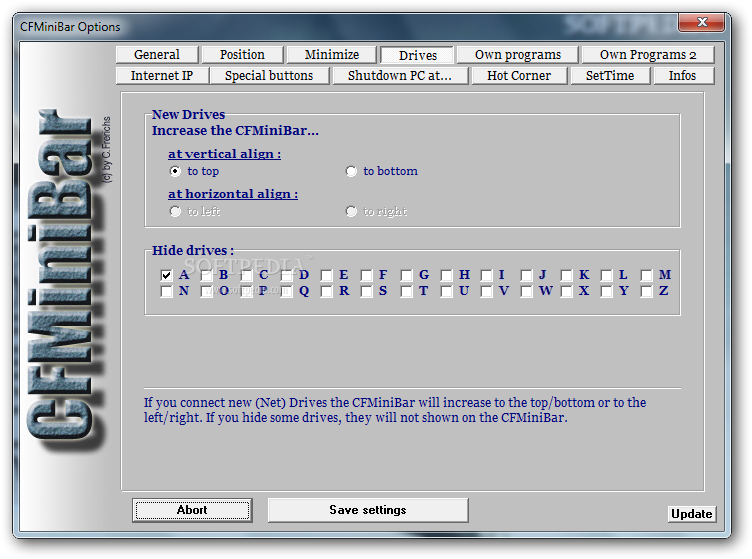This screenshot has height=559, width=752.
Task: Check hide drive R checkbox
Action: click(x=327, y=291)
